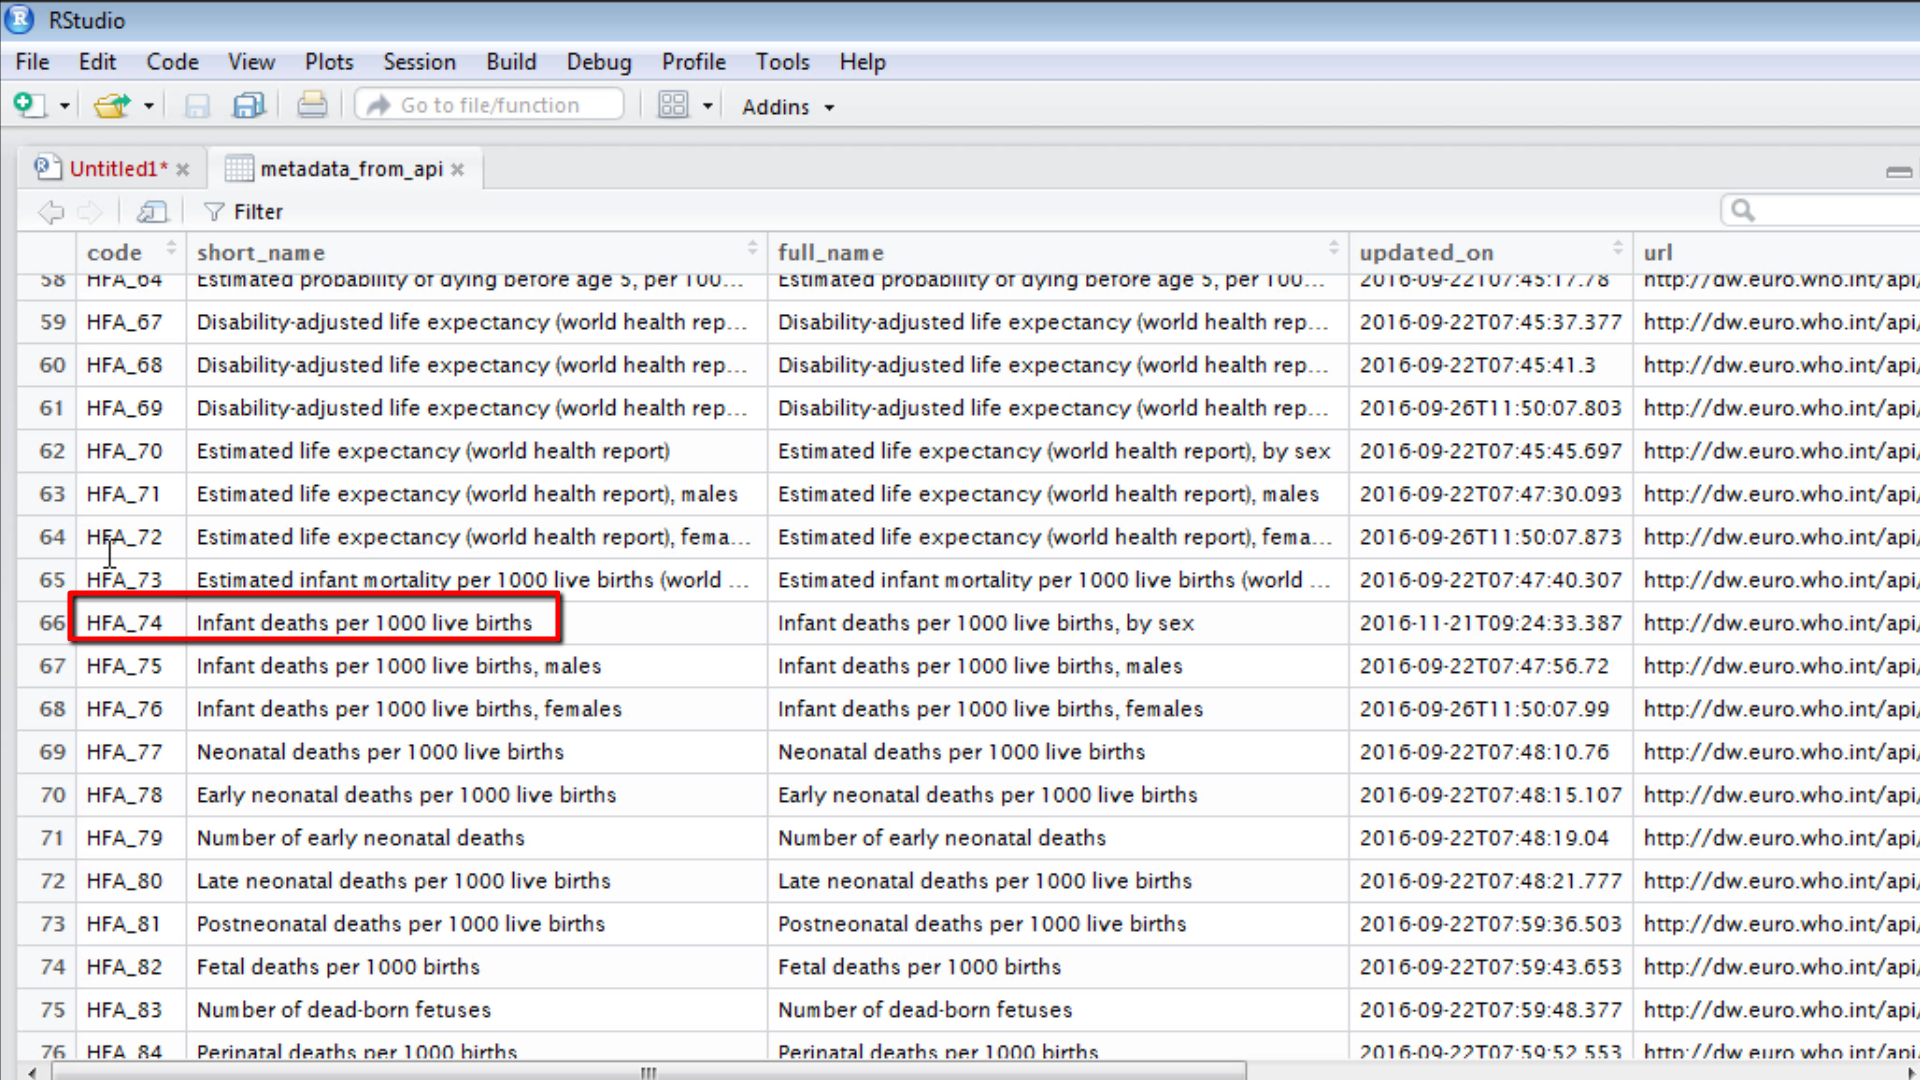The width and height of the screenshot is (1920, 1080).
Task: Open the Help menu
Action: tap(862, 62)
